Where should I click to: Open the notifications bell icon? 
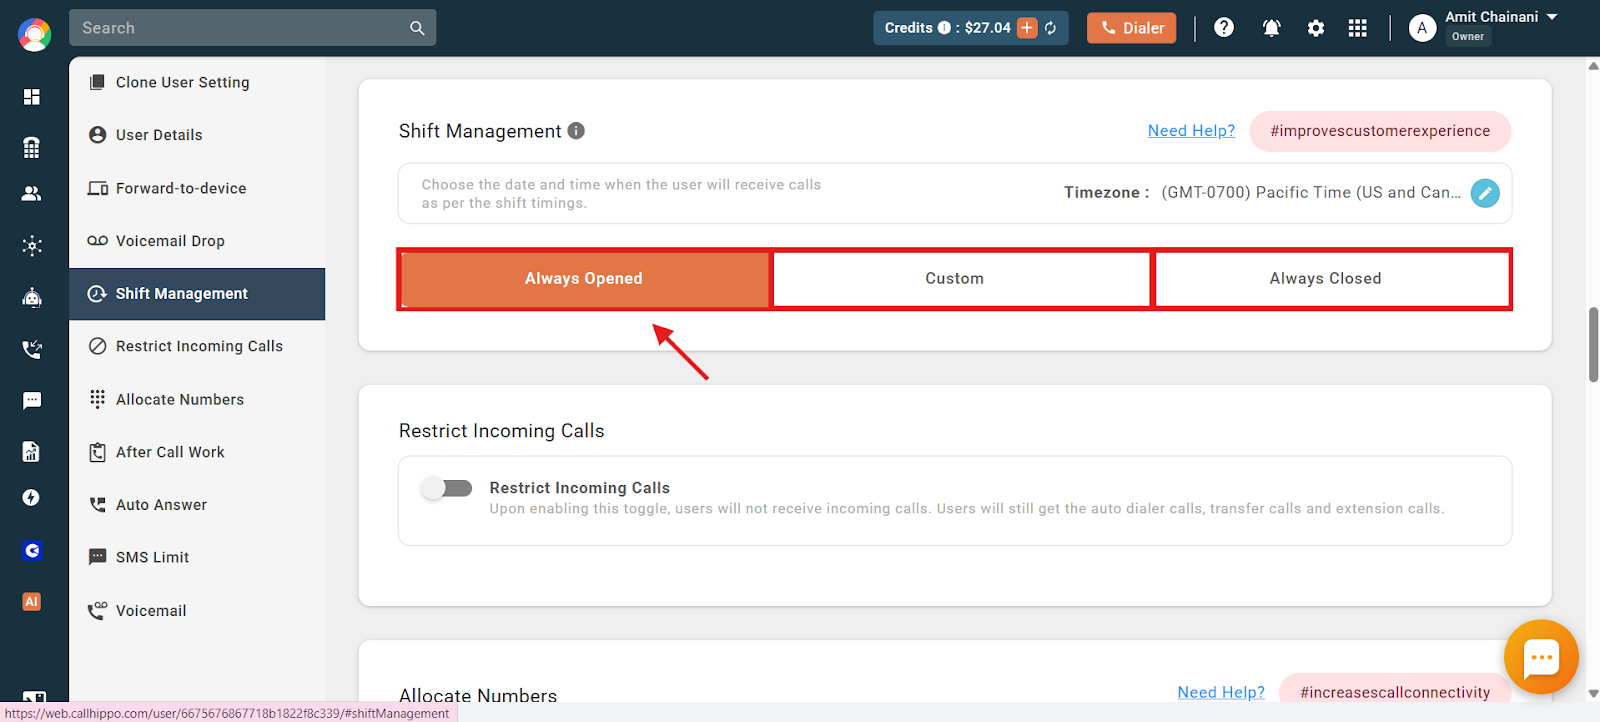1271,28
